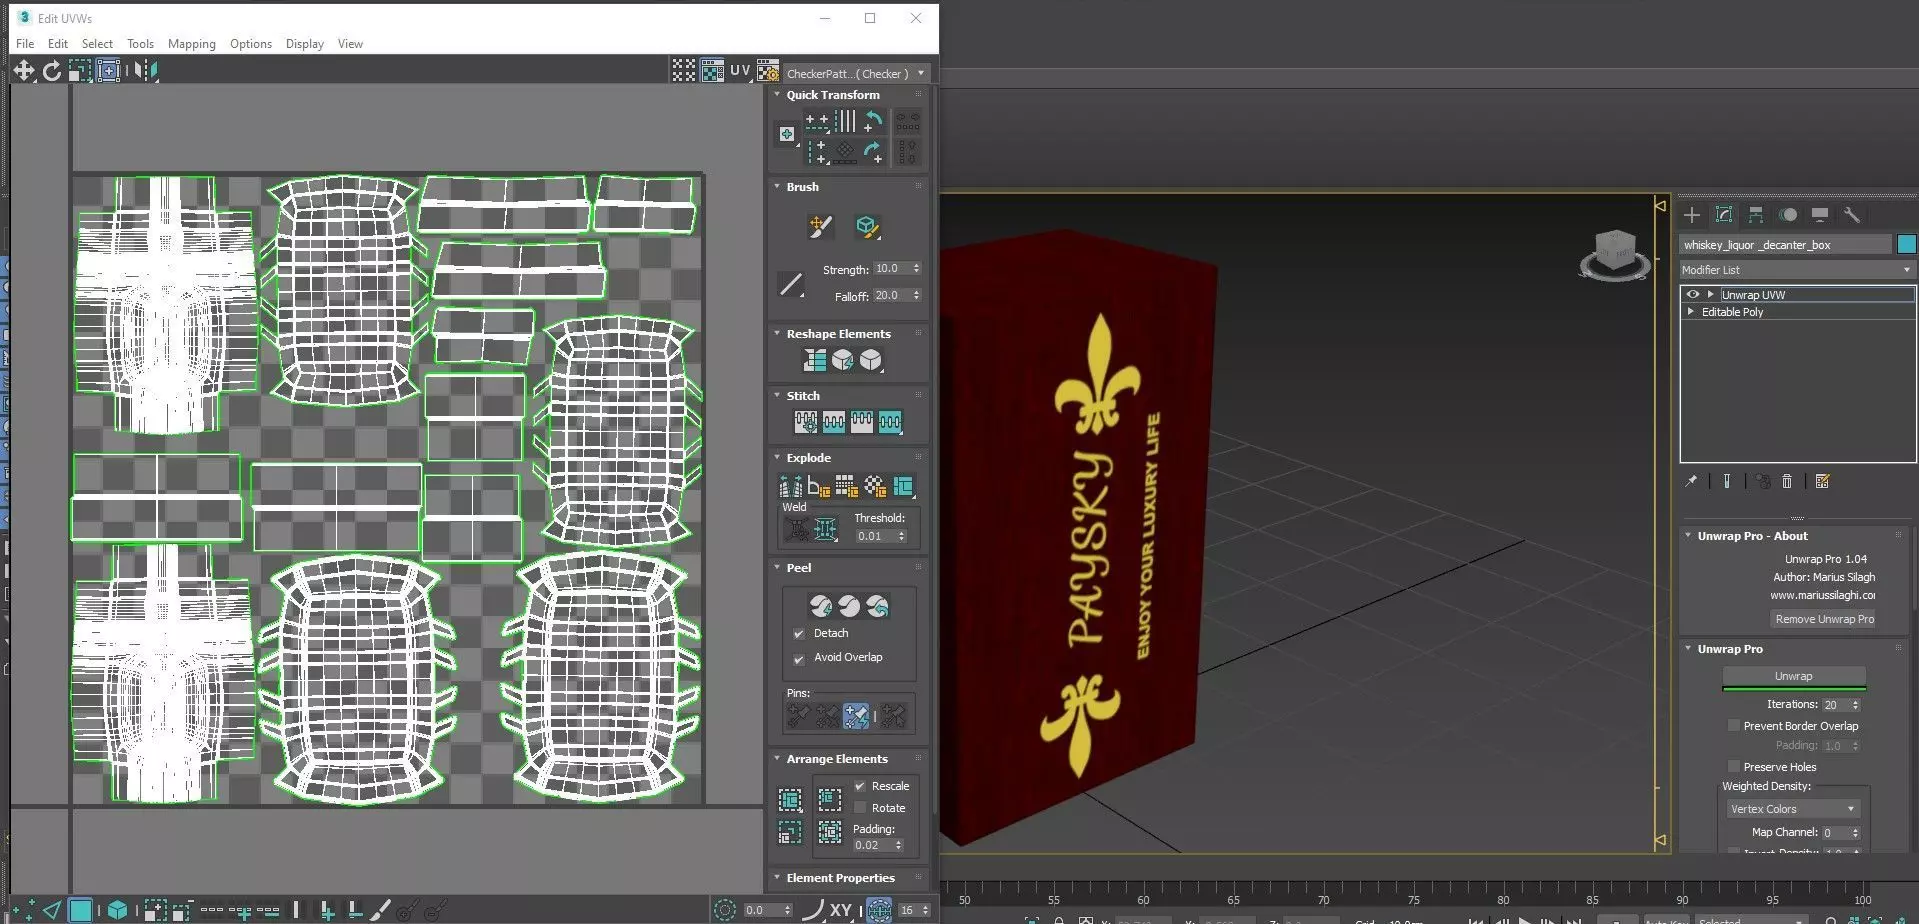Enable Prevent Border Overlap checkbox
This screenshot has width=1919, height=924.
[x=1734, y=726]
